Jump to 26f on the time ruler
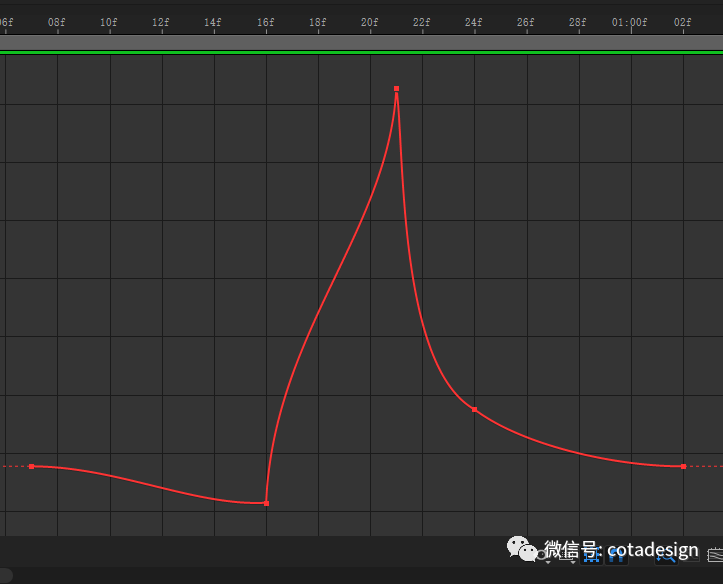723x584 pixels. pos(526,22)
